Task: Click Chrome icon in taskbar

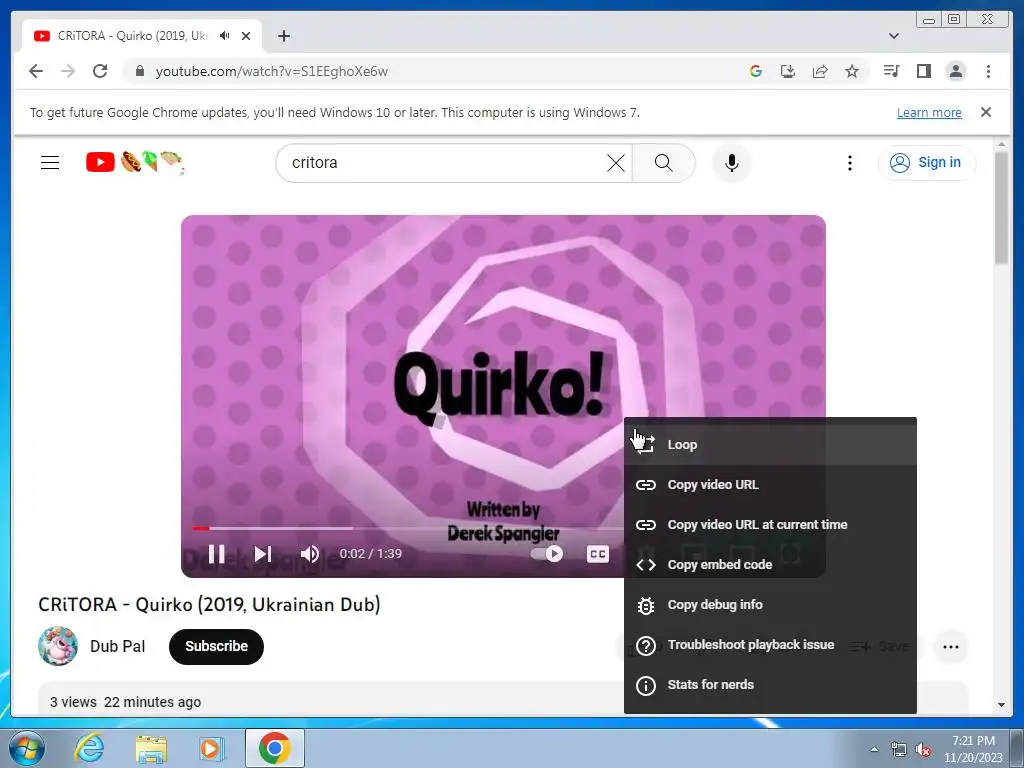Action: click(275, 748)
